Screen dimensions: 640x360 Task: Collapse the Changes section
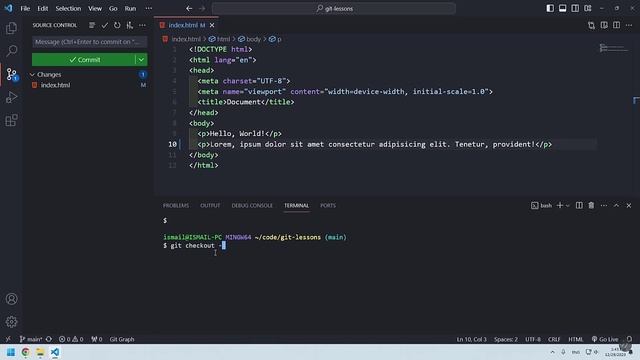point(32,75)
